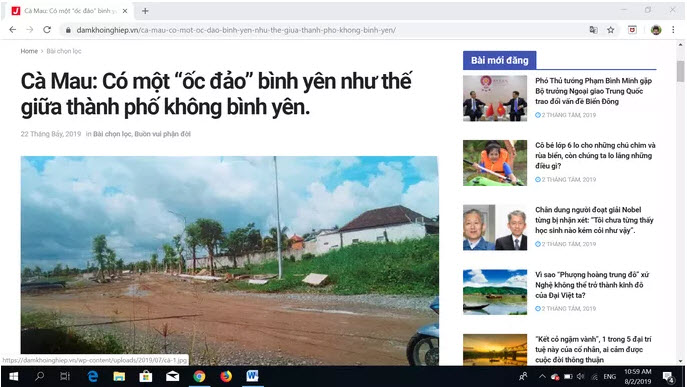Select the Bài mới đăng tab heading
687x387 pixels.
click(x=499, y=60)
